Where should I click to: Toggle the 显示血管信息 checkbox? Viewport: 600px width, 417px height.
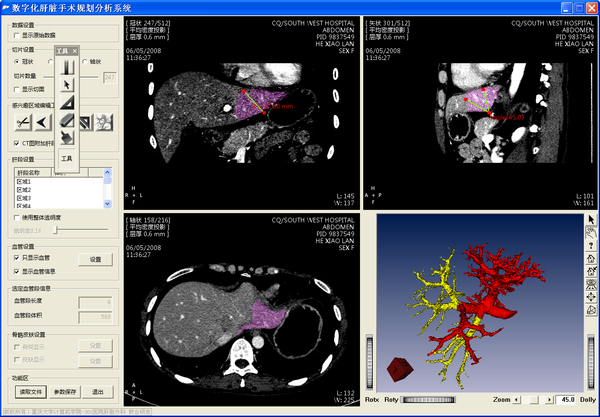pos(17,270)
